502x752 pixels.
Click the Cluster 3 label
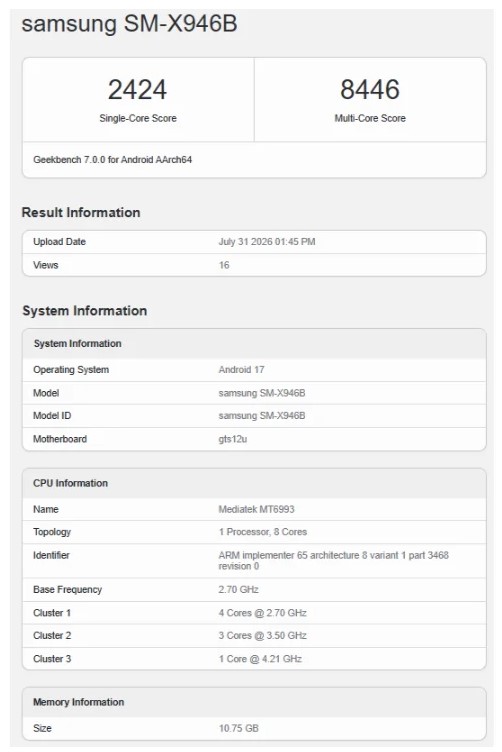(x=52, y=659)
